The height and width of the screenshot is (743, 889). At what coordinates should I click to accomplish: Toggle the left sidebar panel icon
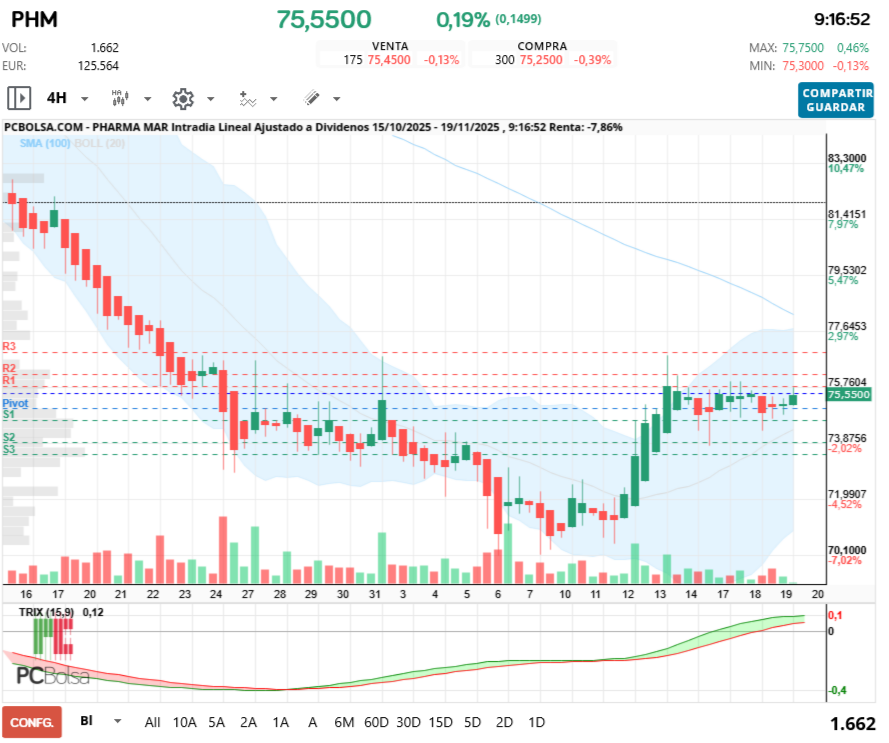[20, 98]
